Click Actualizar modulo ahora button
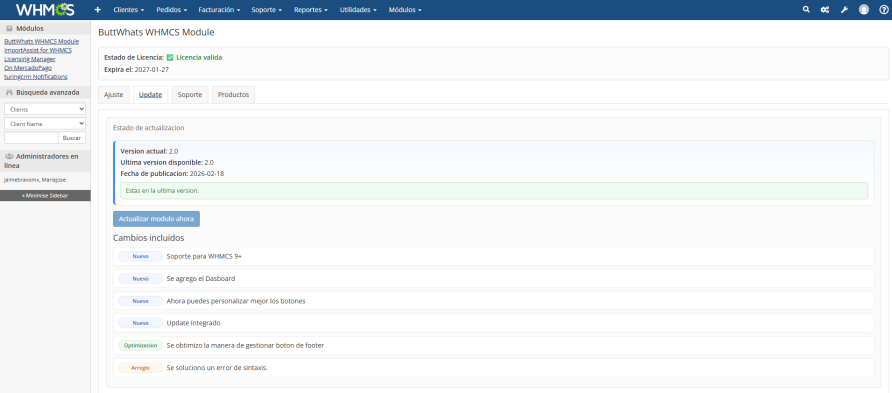This screenshot has width=892, height=393. pyautogui.click(x=156, y=219)
